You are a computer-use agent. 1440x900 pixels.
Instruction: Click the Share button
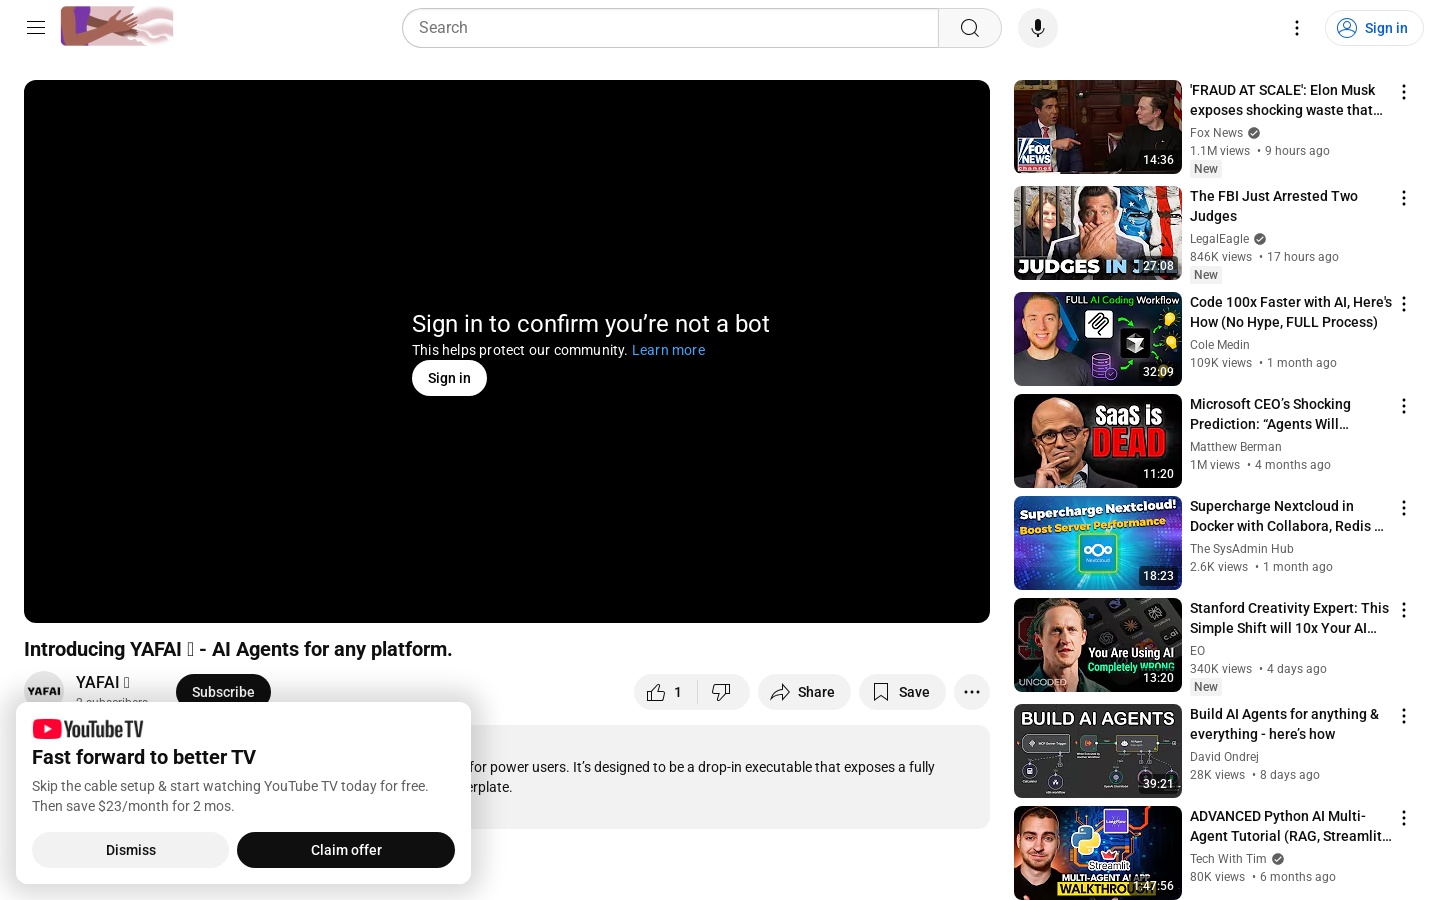pos(804,692)
